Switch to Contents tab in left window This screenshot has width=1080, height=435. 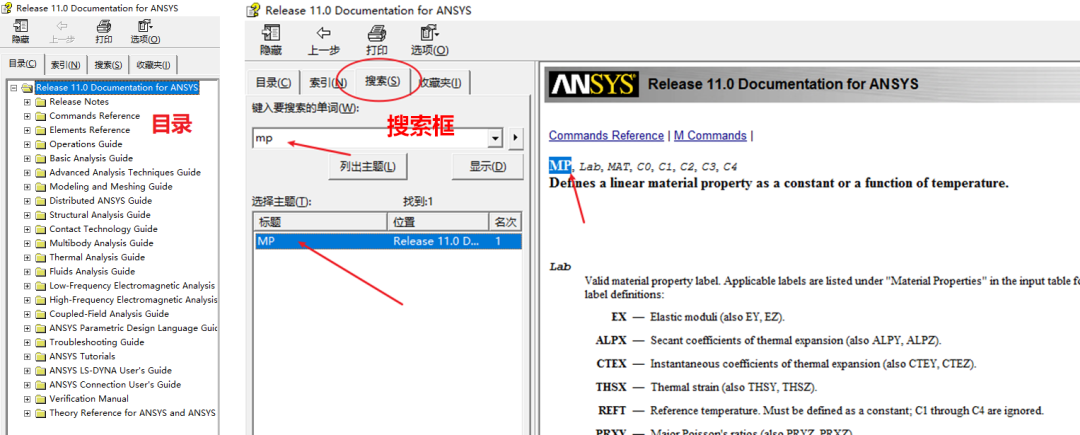click(x=22, y=64)
